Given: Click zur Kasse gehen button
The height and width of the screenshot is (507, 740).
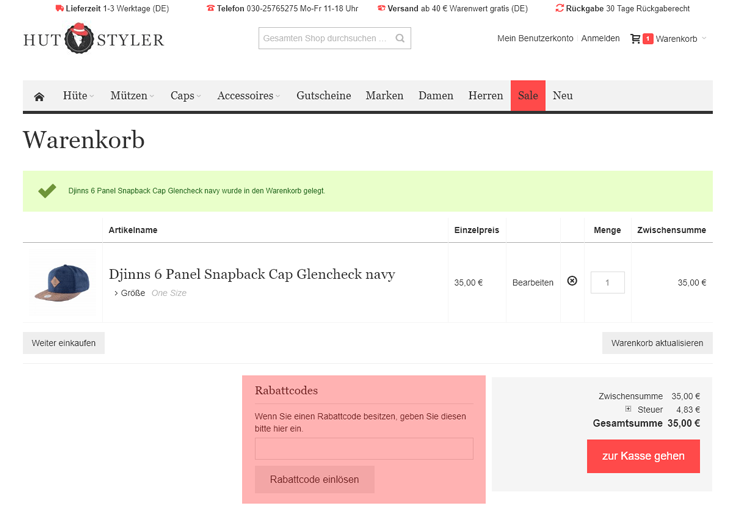Looking at the screenshot, I should click(x=643, y=456).
